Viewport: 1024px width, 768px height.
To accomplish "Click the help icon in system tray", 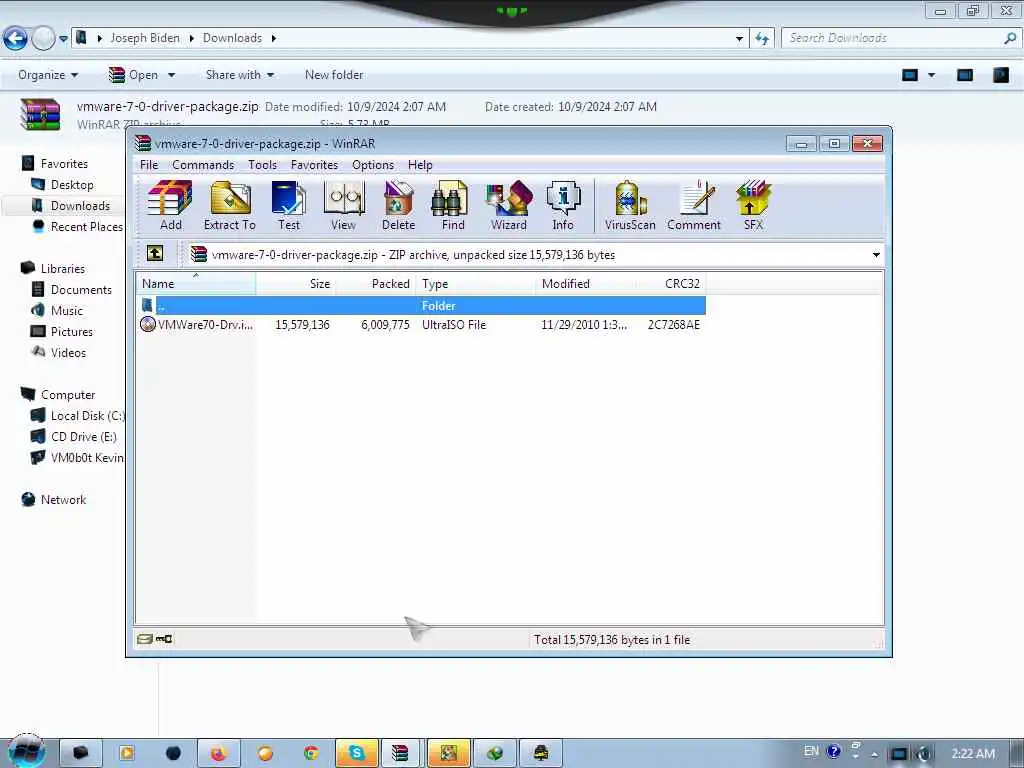I will click(x=833, y=751).
